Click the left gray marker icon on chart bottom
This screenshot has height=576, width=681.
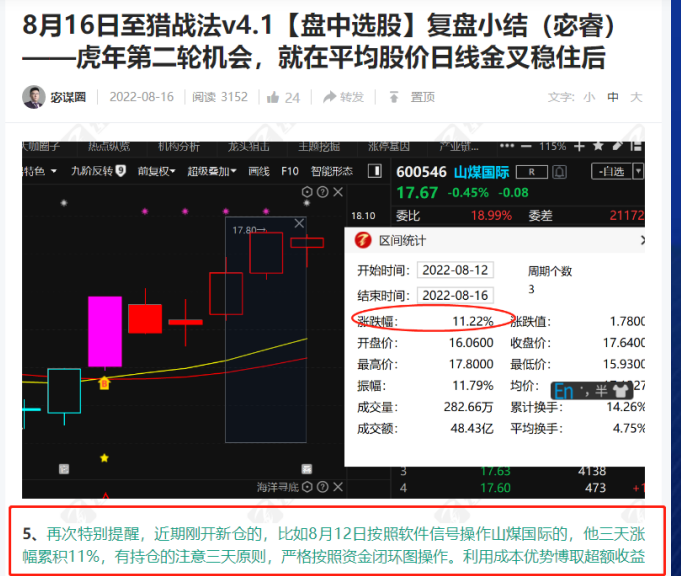64,469
